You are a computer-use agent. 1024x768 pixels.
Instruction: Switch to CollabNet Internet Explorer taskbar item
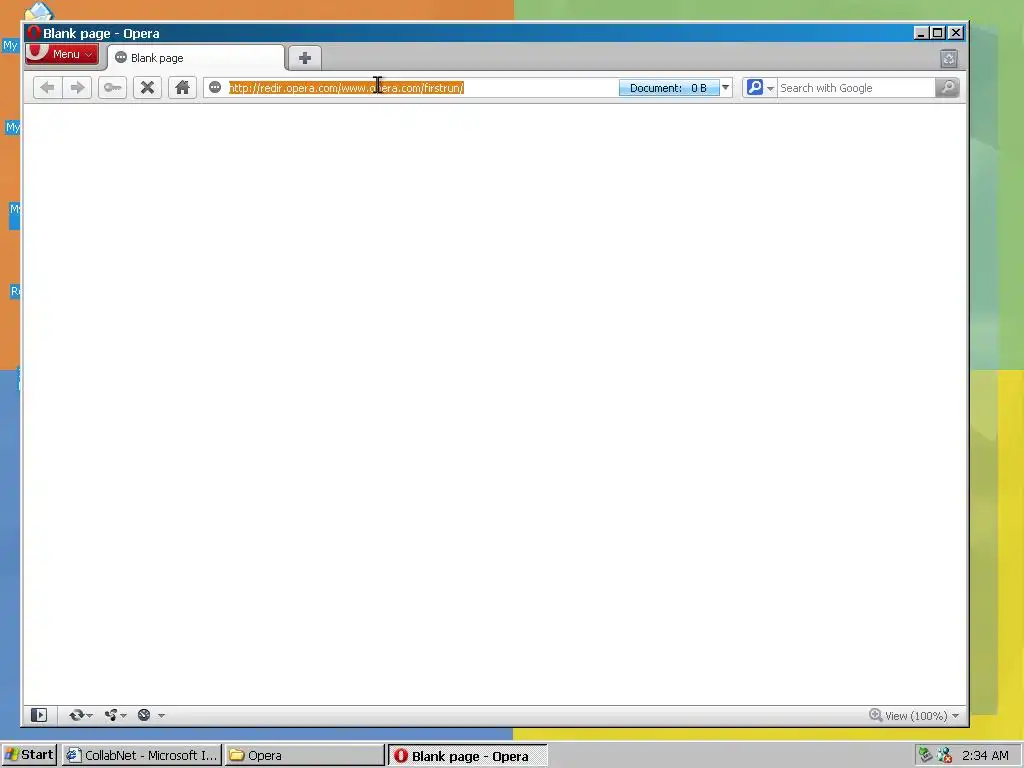pyautogui.click(x=142, y=756)
